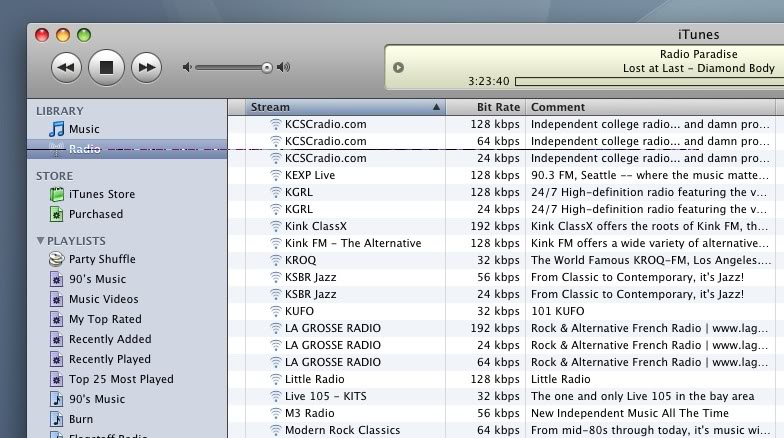Viewport: 784px width, 438px height.
Task: Click the iTunes Store bag icon
Action: (x=56, y=194)
